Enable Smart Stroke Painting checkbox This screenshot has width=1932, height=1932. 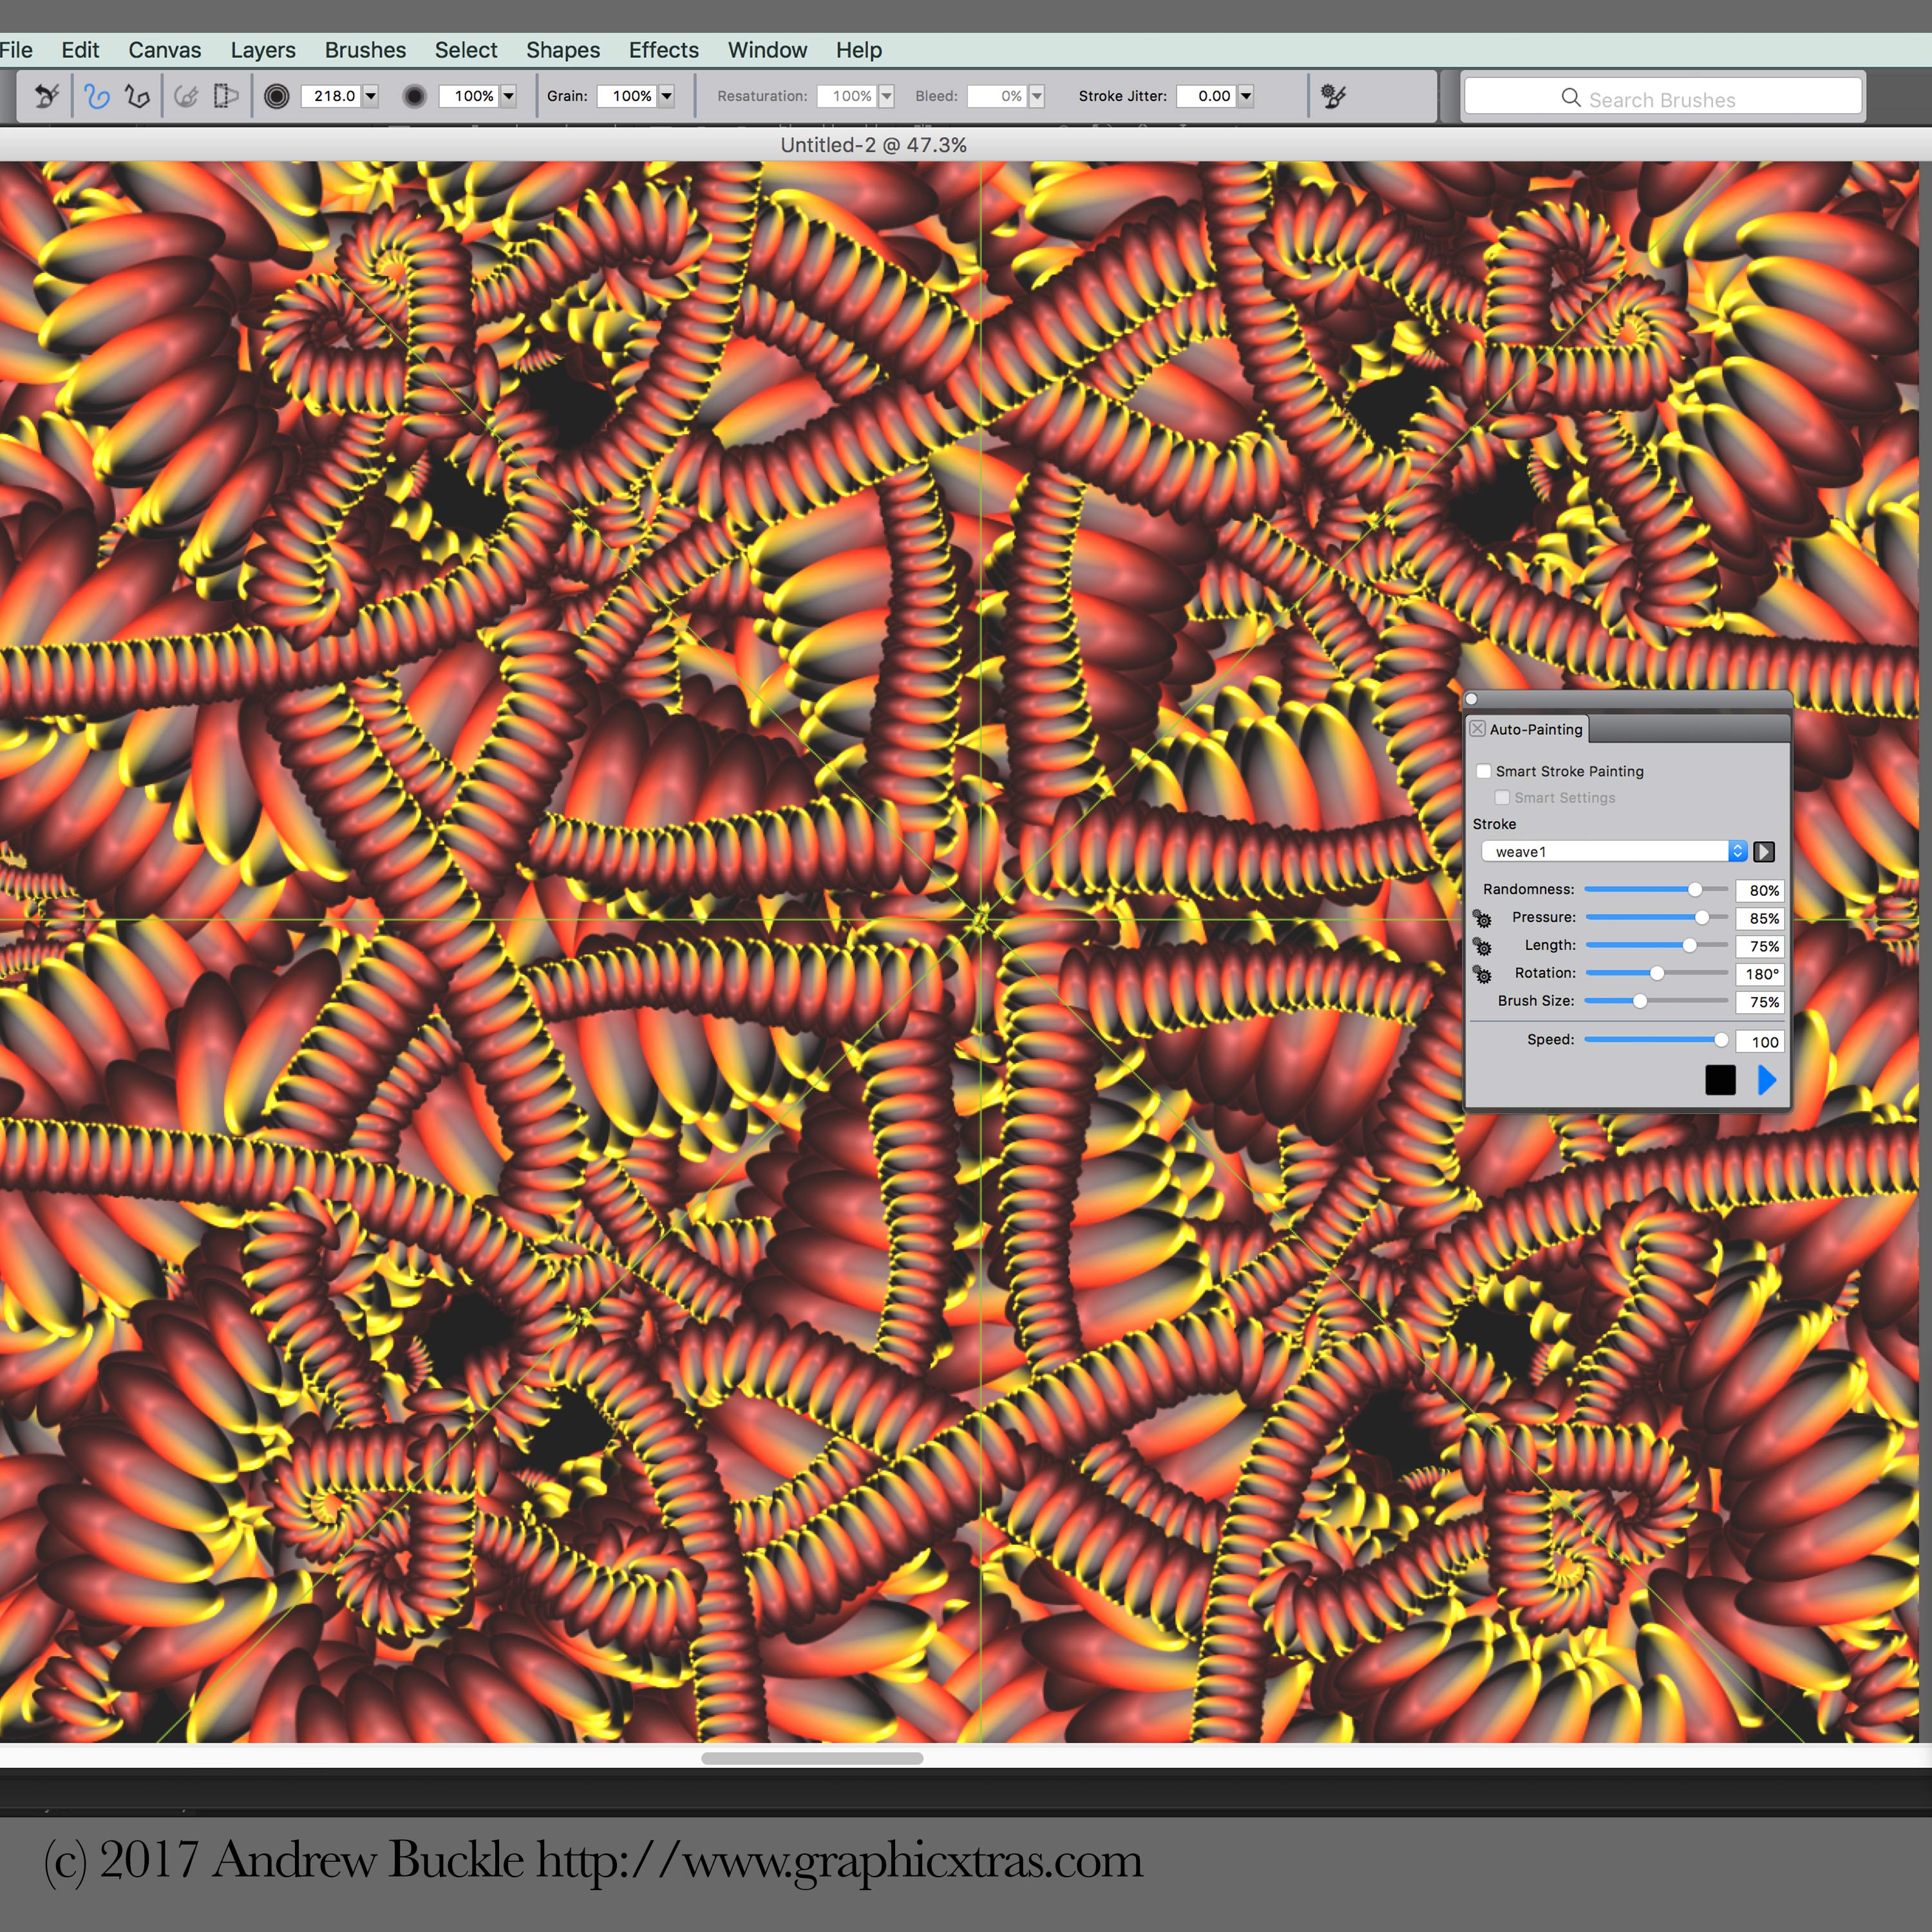1484,771
